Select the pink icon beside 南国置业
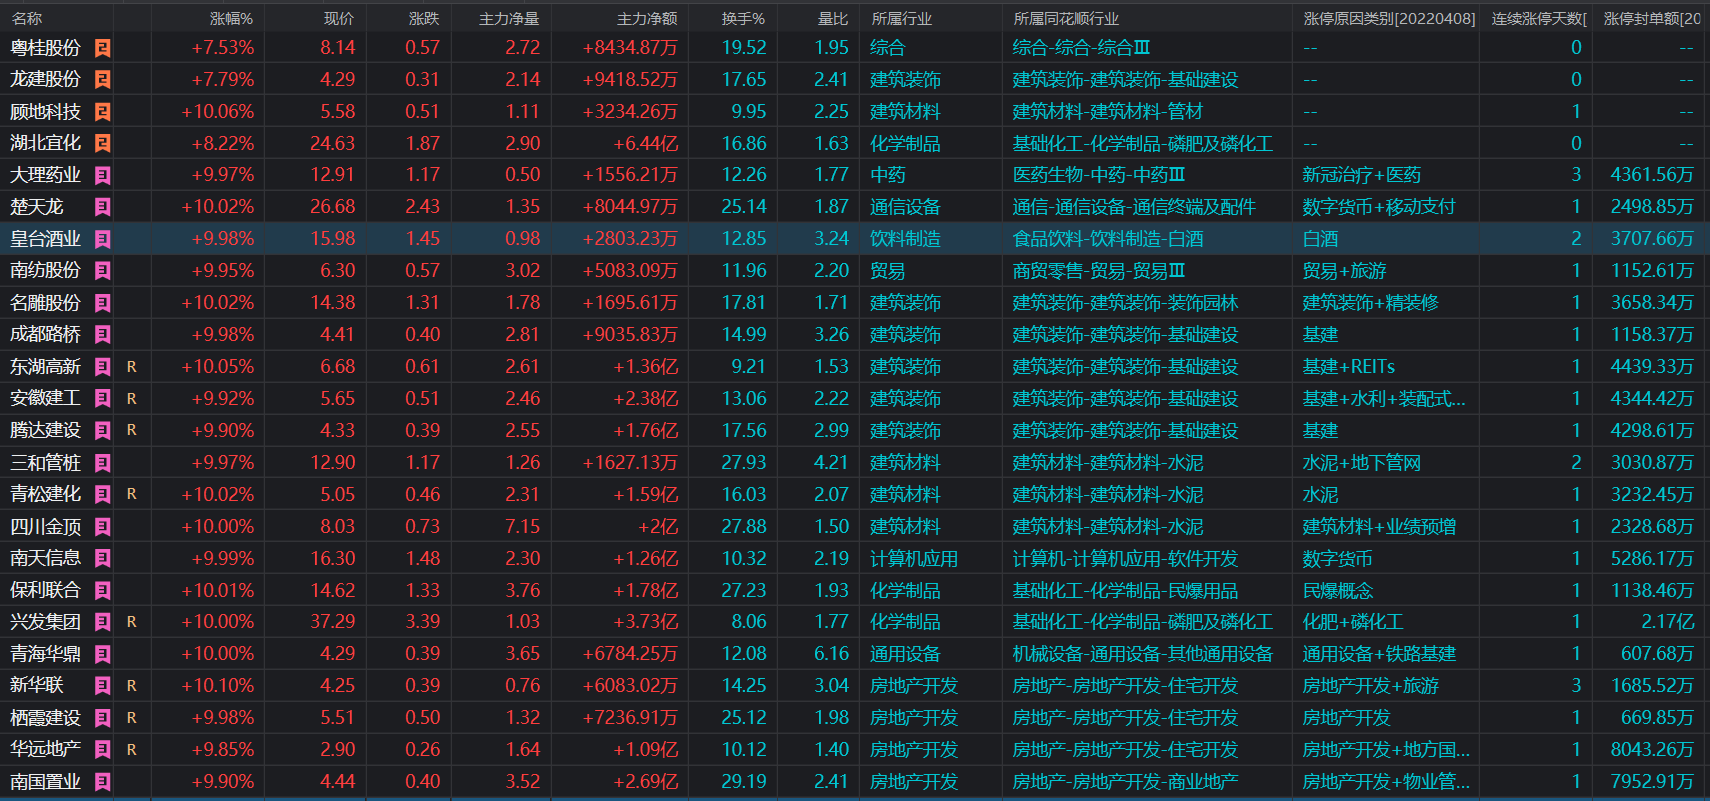 [x=102, y=782]
